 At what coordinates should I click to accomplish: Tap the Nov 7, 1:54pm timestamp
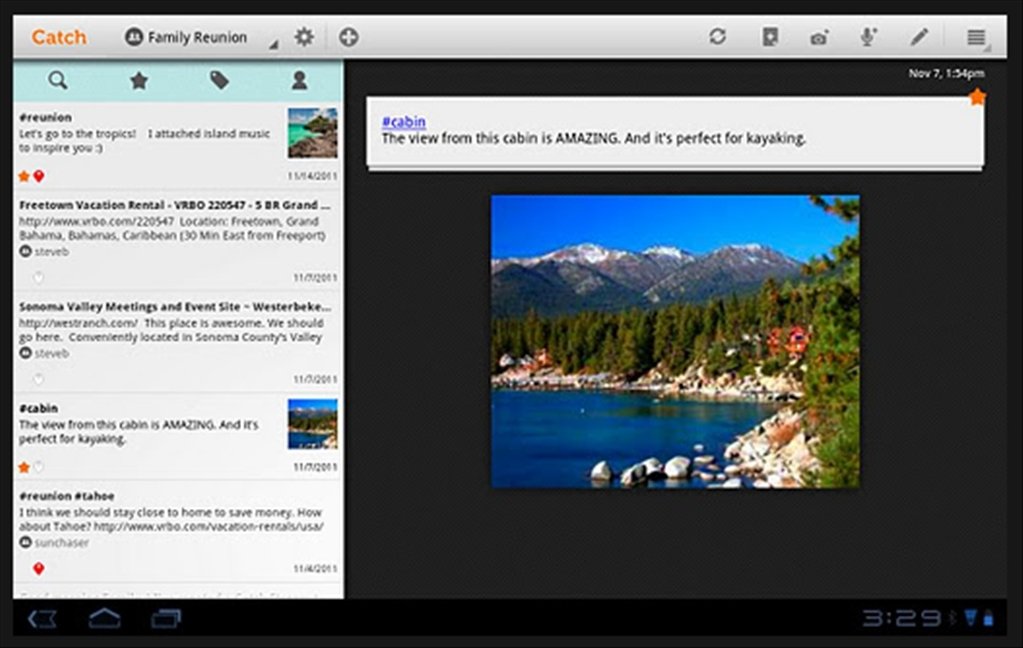click(x=946, y=74)
